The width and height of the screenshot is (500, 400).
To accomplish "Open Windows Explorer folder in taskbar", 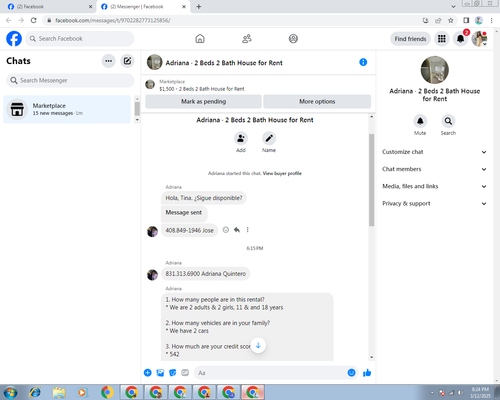I will click(59, 392).
